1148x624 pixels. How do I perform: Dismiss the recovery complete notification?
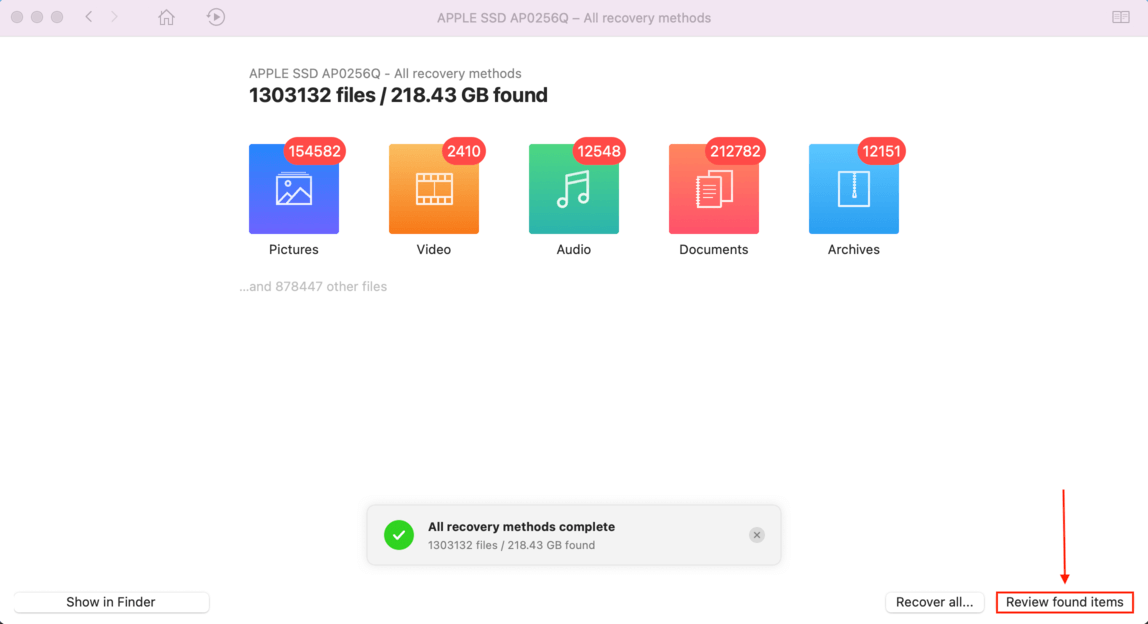click(756, 535)
